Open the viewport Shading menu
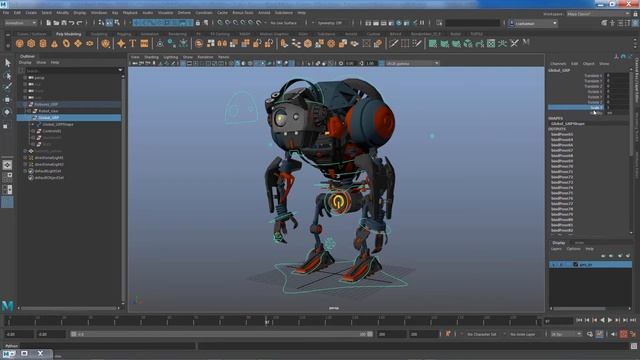Image resolution: width=640 pixels, height=360 pixels. pyautogui.click(x=151, y=57)
